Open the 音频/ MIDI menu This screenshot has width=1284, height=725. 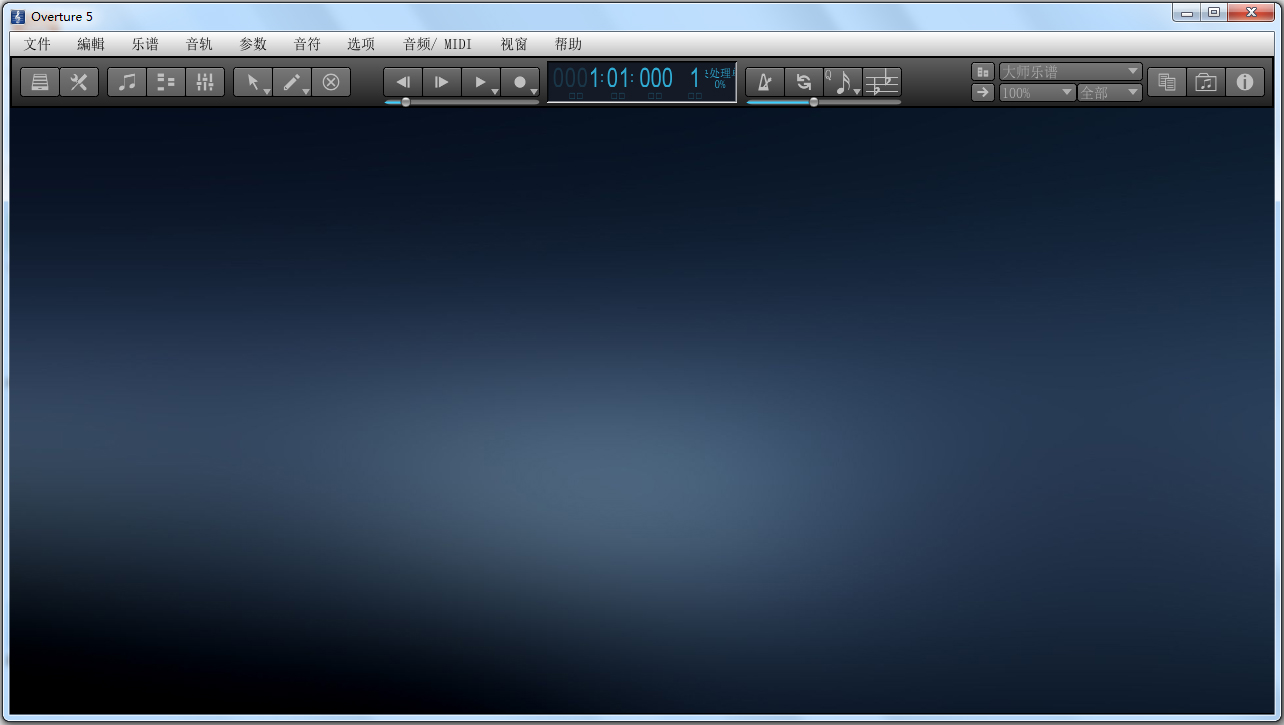(x=437, y=44)
